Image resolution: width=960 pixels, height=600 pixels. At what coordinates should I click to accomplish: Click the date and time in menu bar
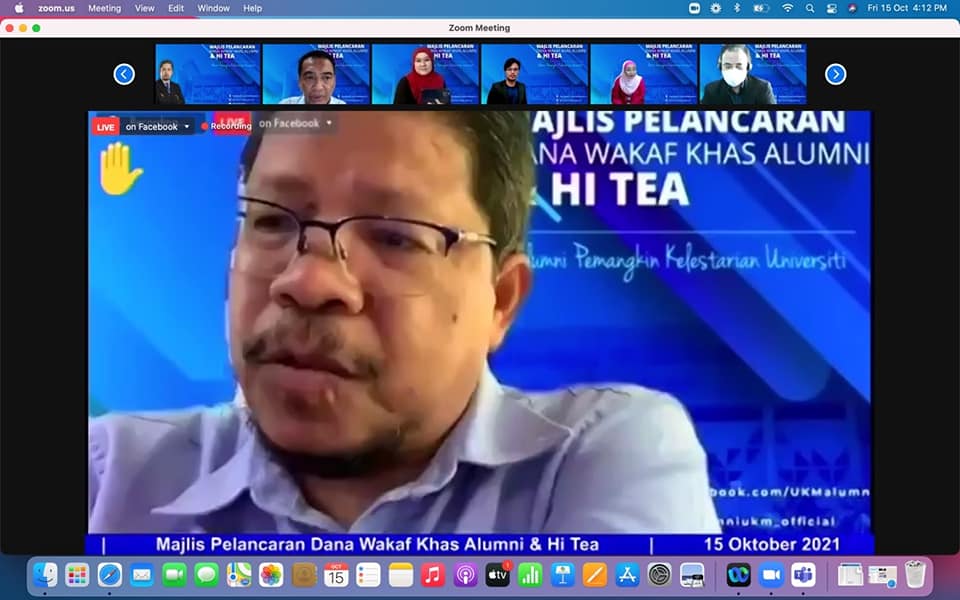[x=906, y=8]
